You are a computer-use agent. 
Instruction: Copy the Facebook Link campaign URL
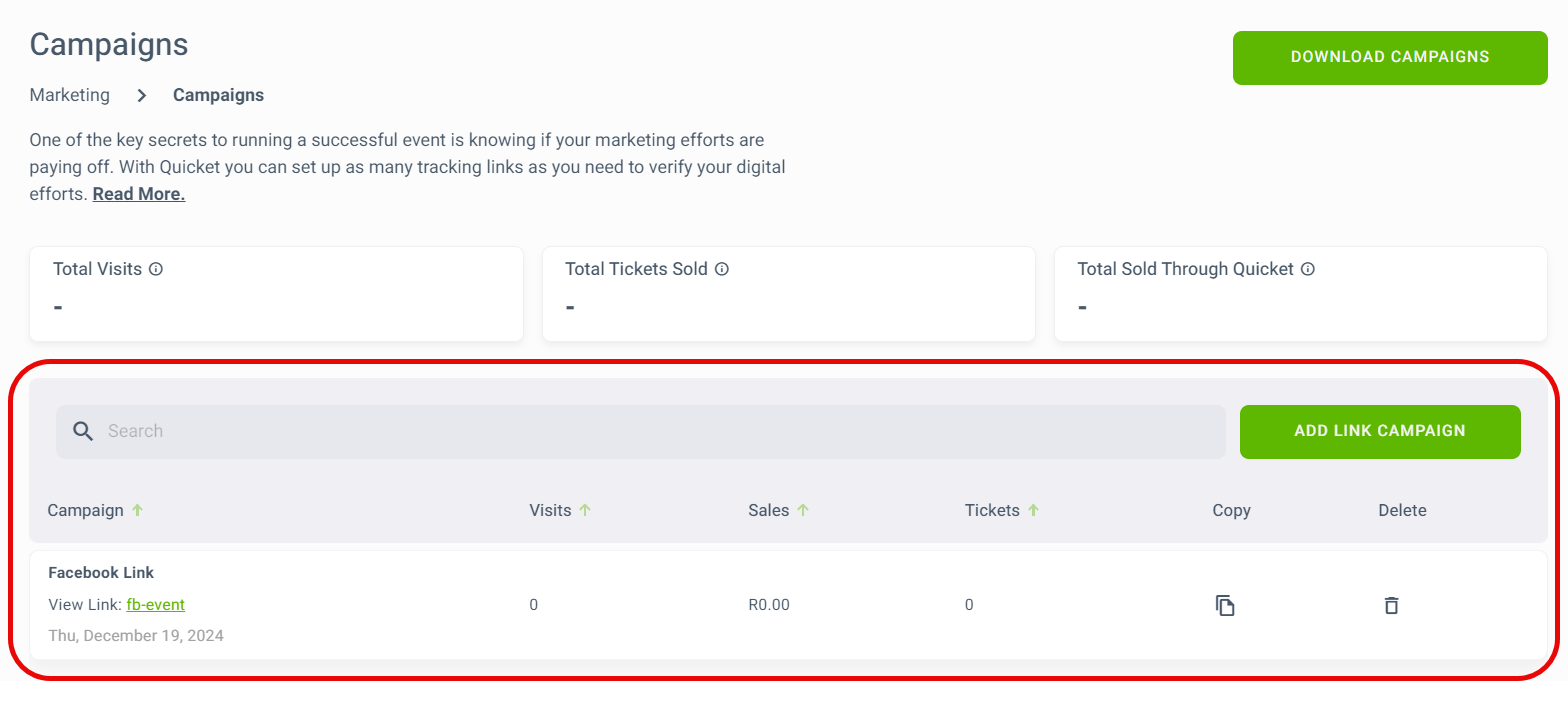(x=1225, y=605)
